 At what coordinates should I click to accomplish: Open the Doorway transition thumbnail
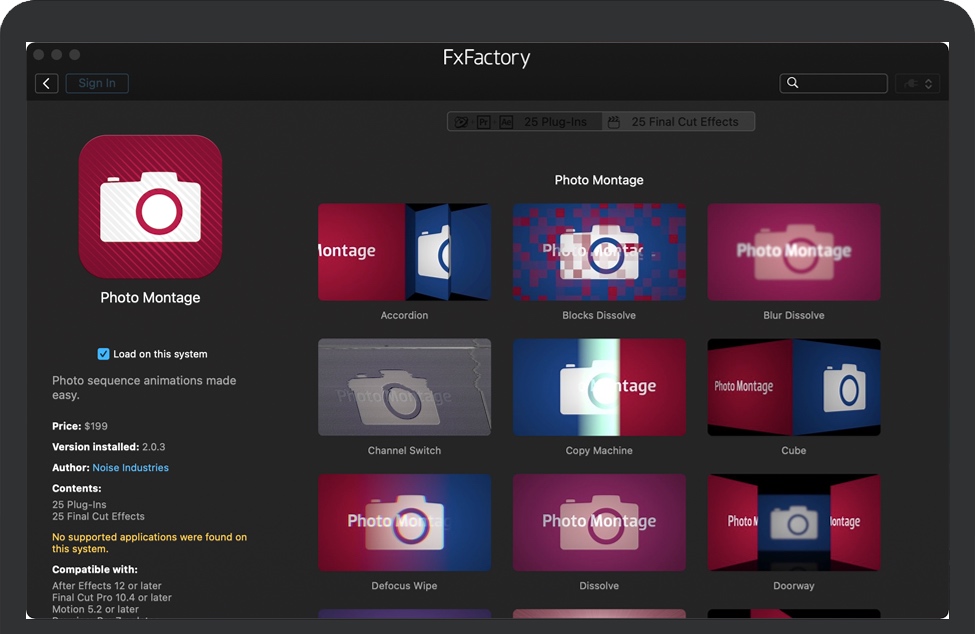pos(794,522)
